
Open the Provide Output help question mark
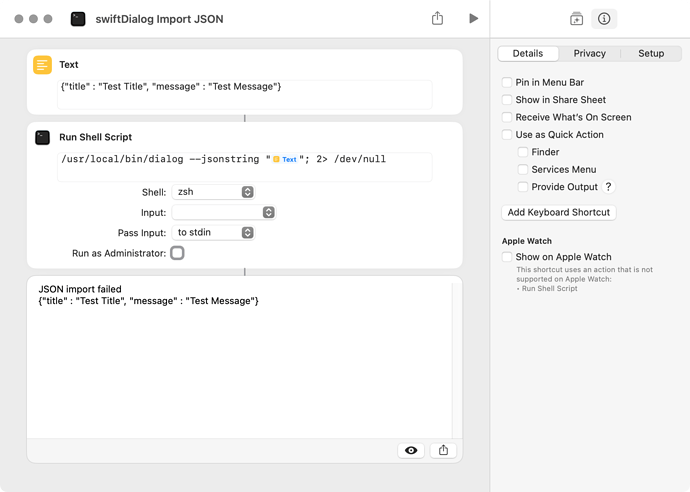point(608,187)
